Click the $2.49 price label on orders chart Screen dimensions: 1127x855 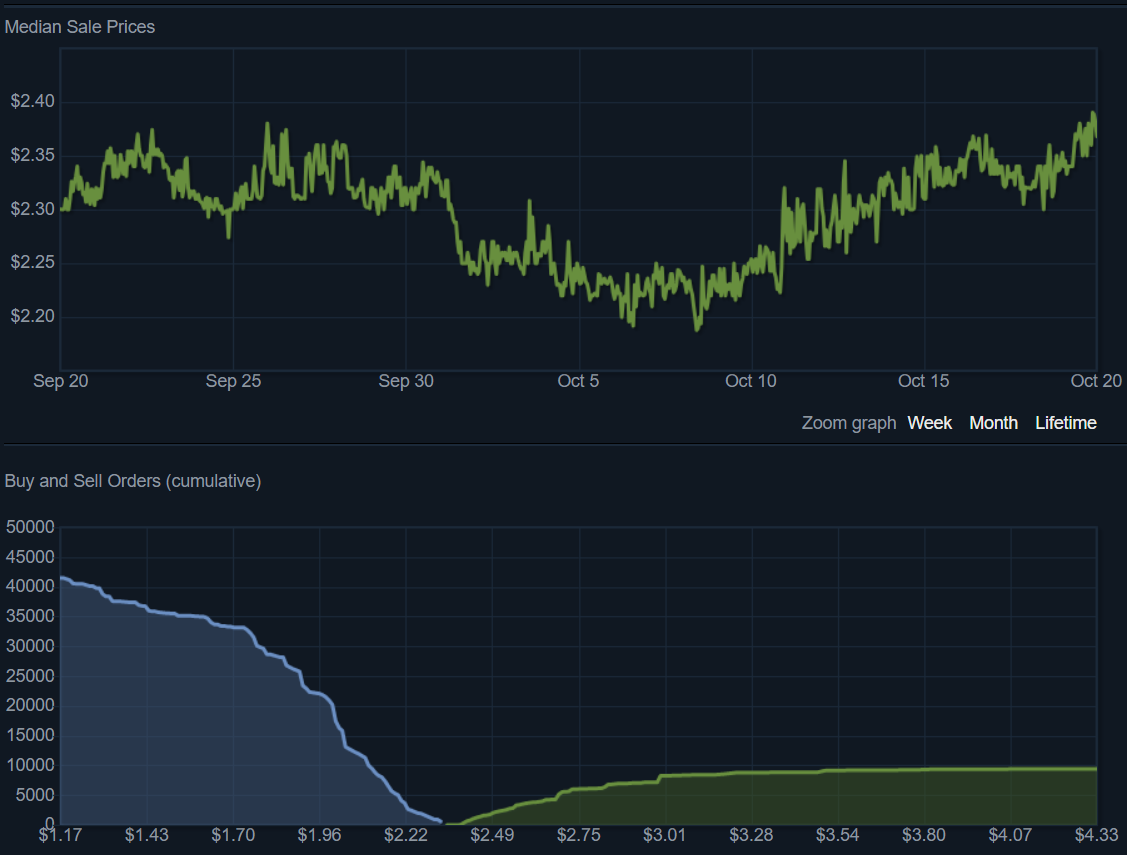click(492, 835)
